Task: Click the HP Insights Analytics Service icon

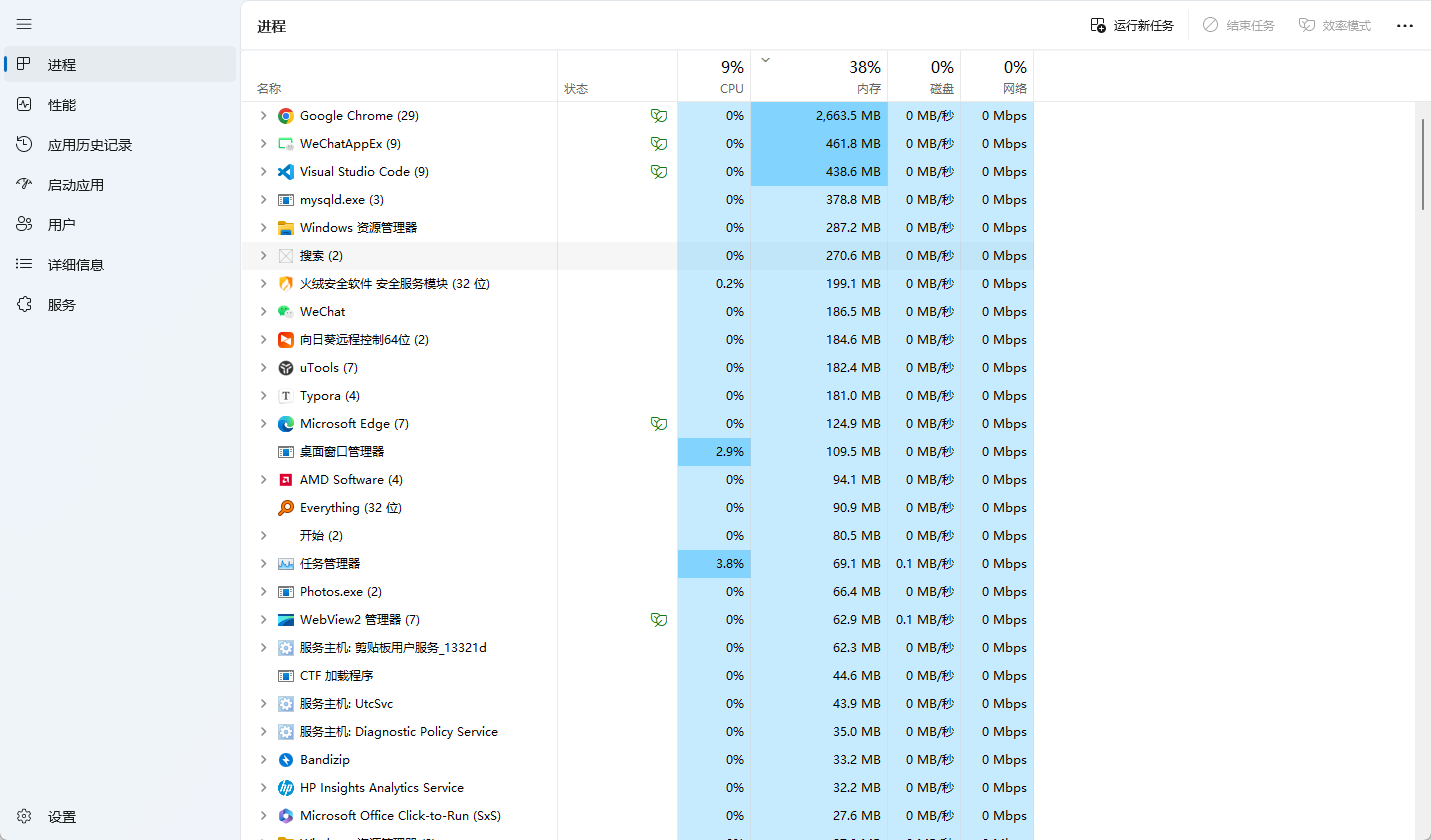Action: tap(286, 788)
